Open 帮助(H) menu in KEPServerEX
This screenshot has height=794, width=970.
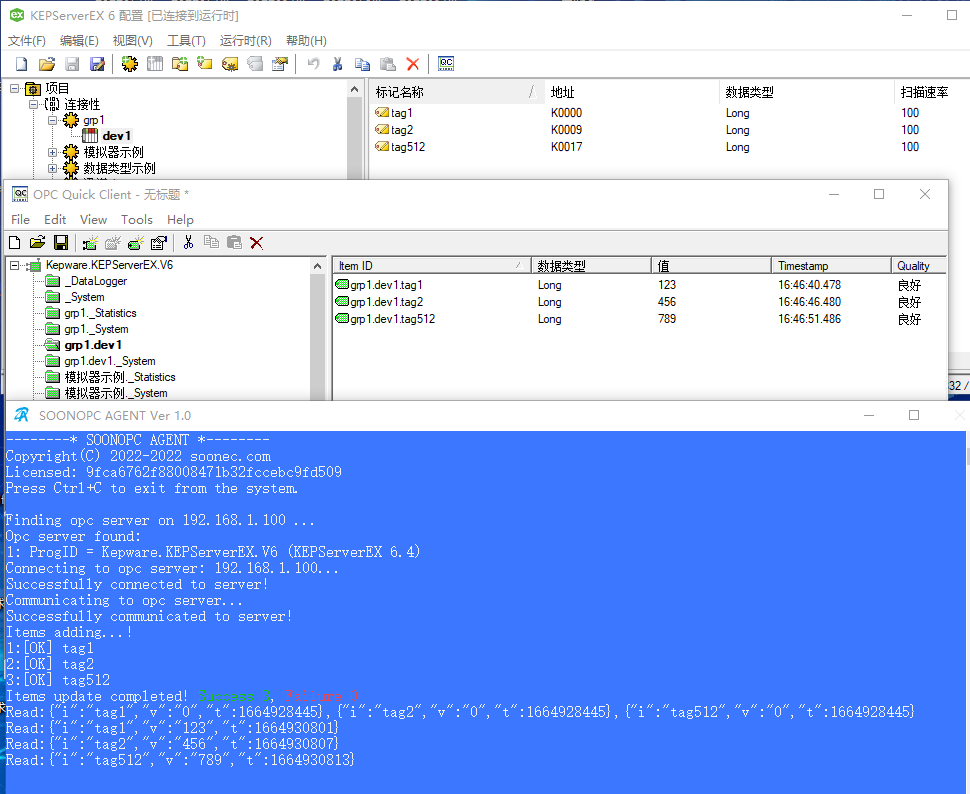coord(306,41)
